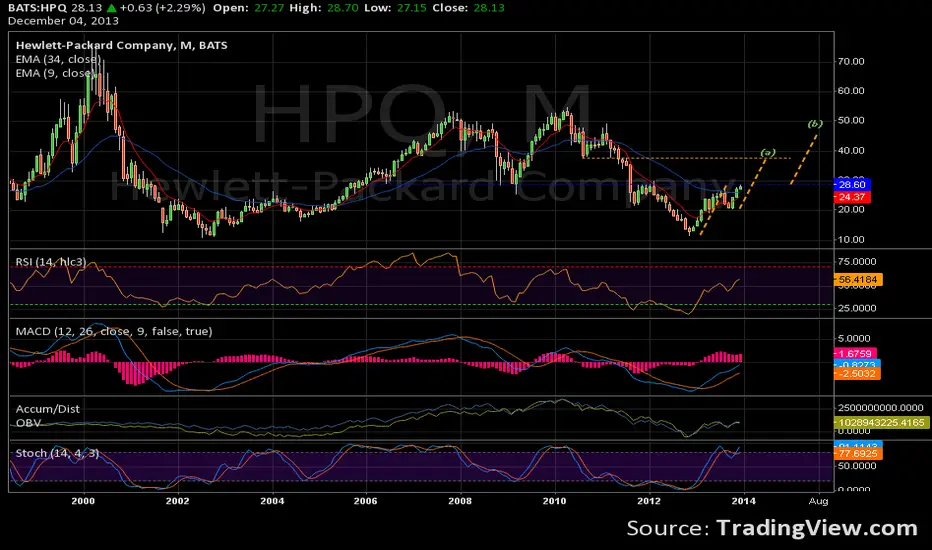
Task: Open the TradingView.com source link
Action: 817,528
